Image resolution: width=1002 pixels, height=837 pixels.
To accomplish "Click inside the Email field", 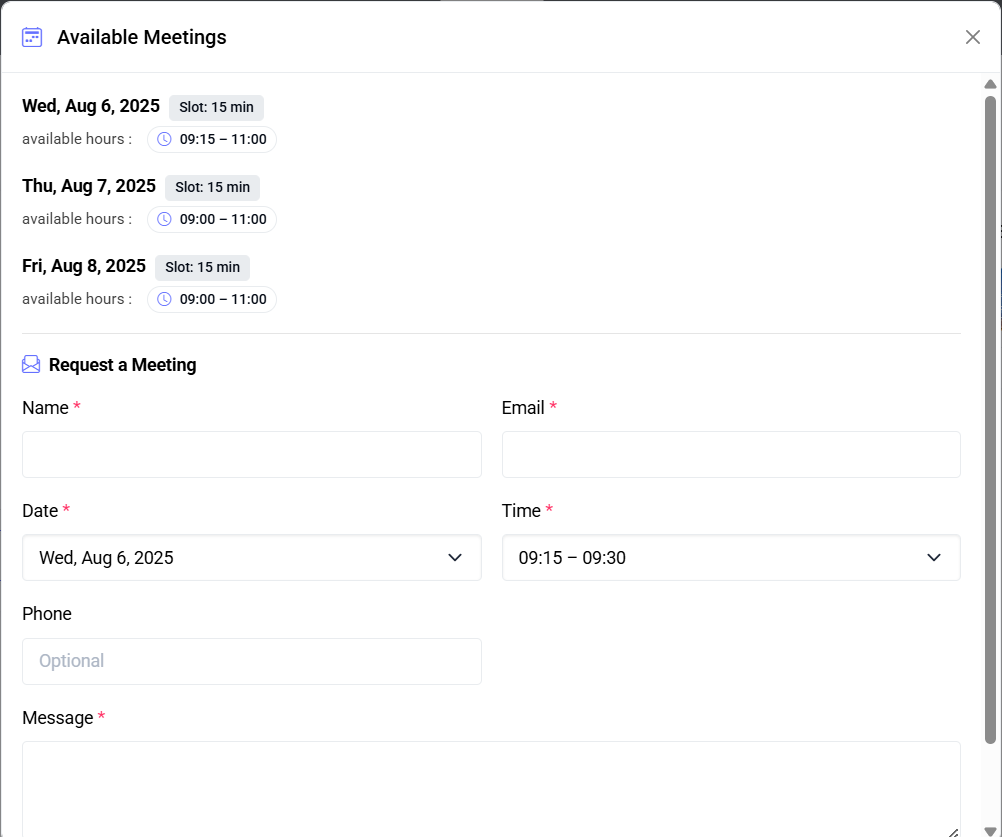I will [731, 454].
